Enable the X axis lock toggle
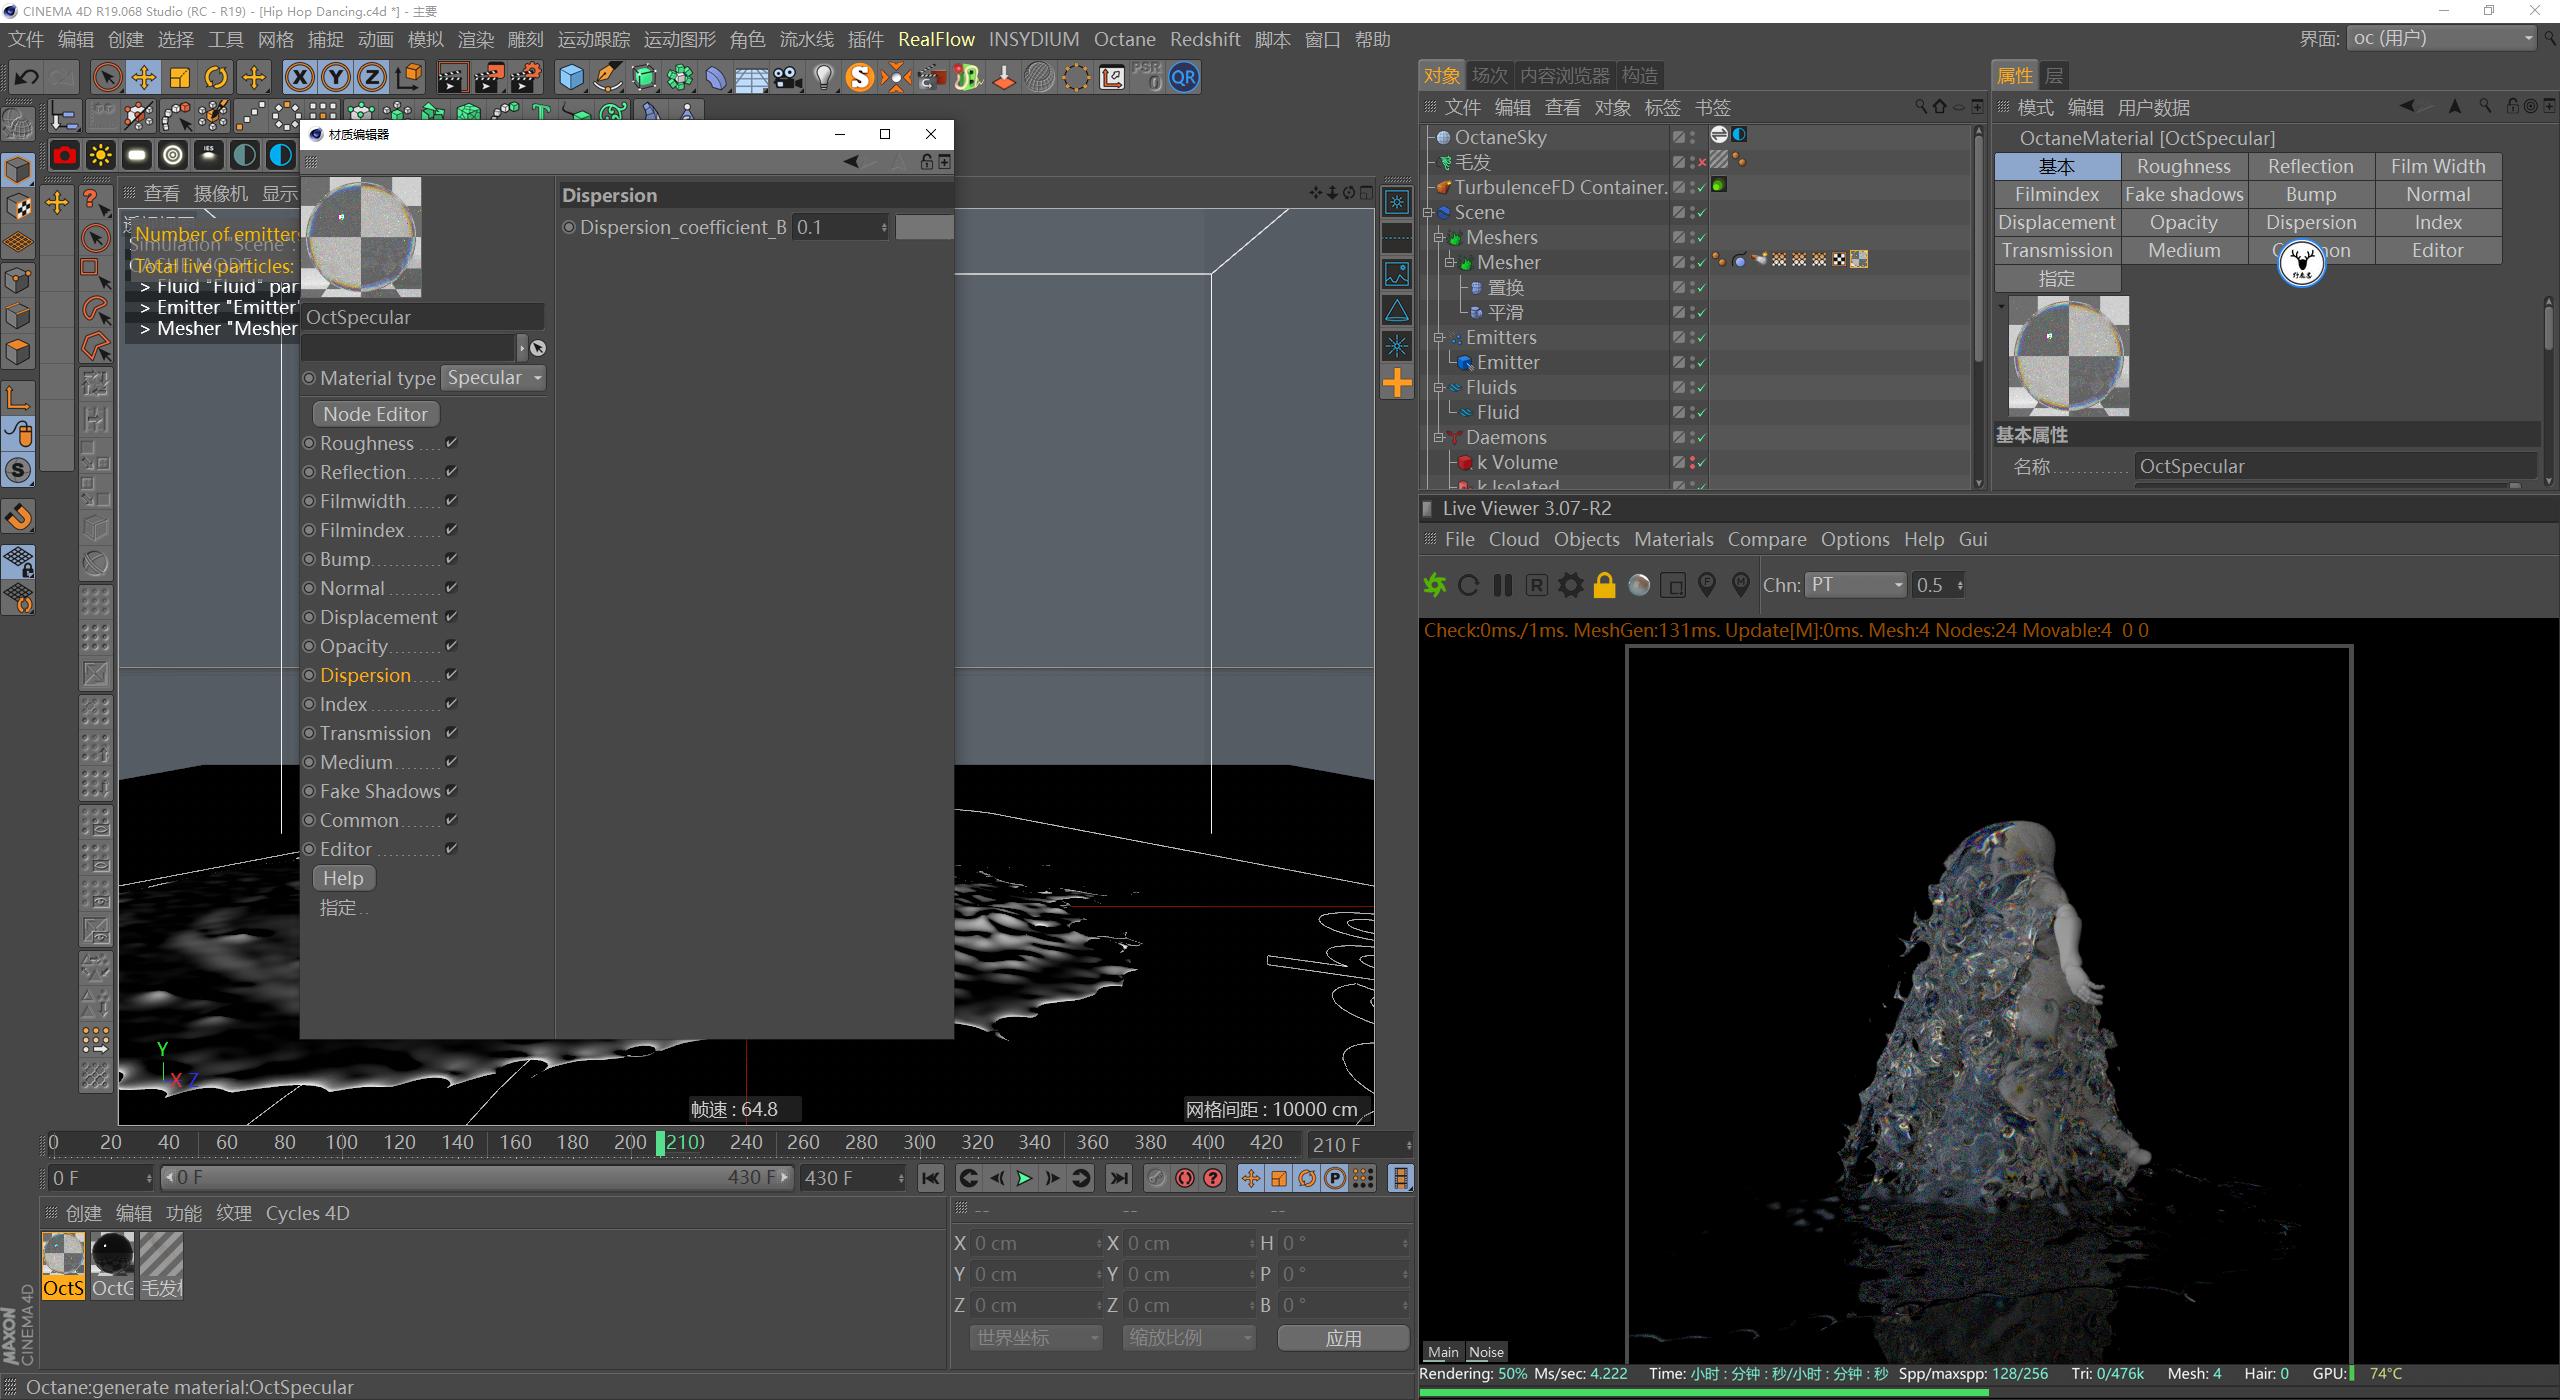Screen dimensions: 2560x1400 point(299,77)
